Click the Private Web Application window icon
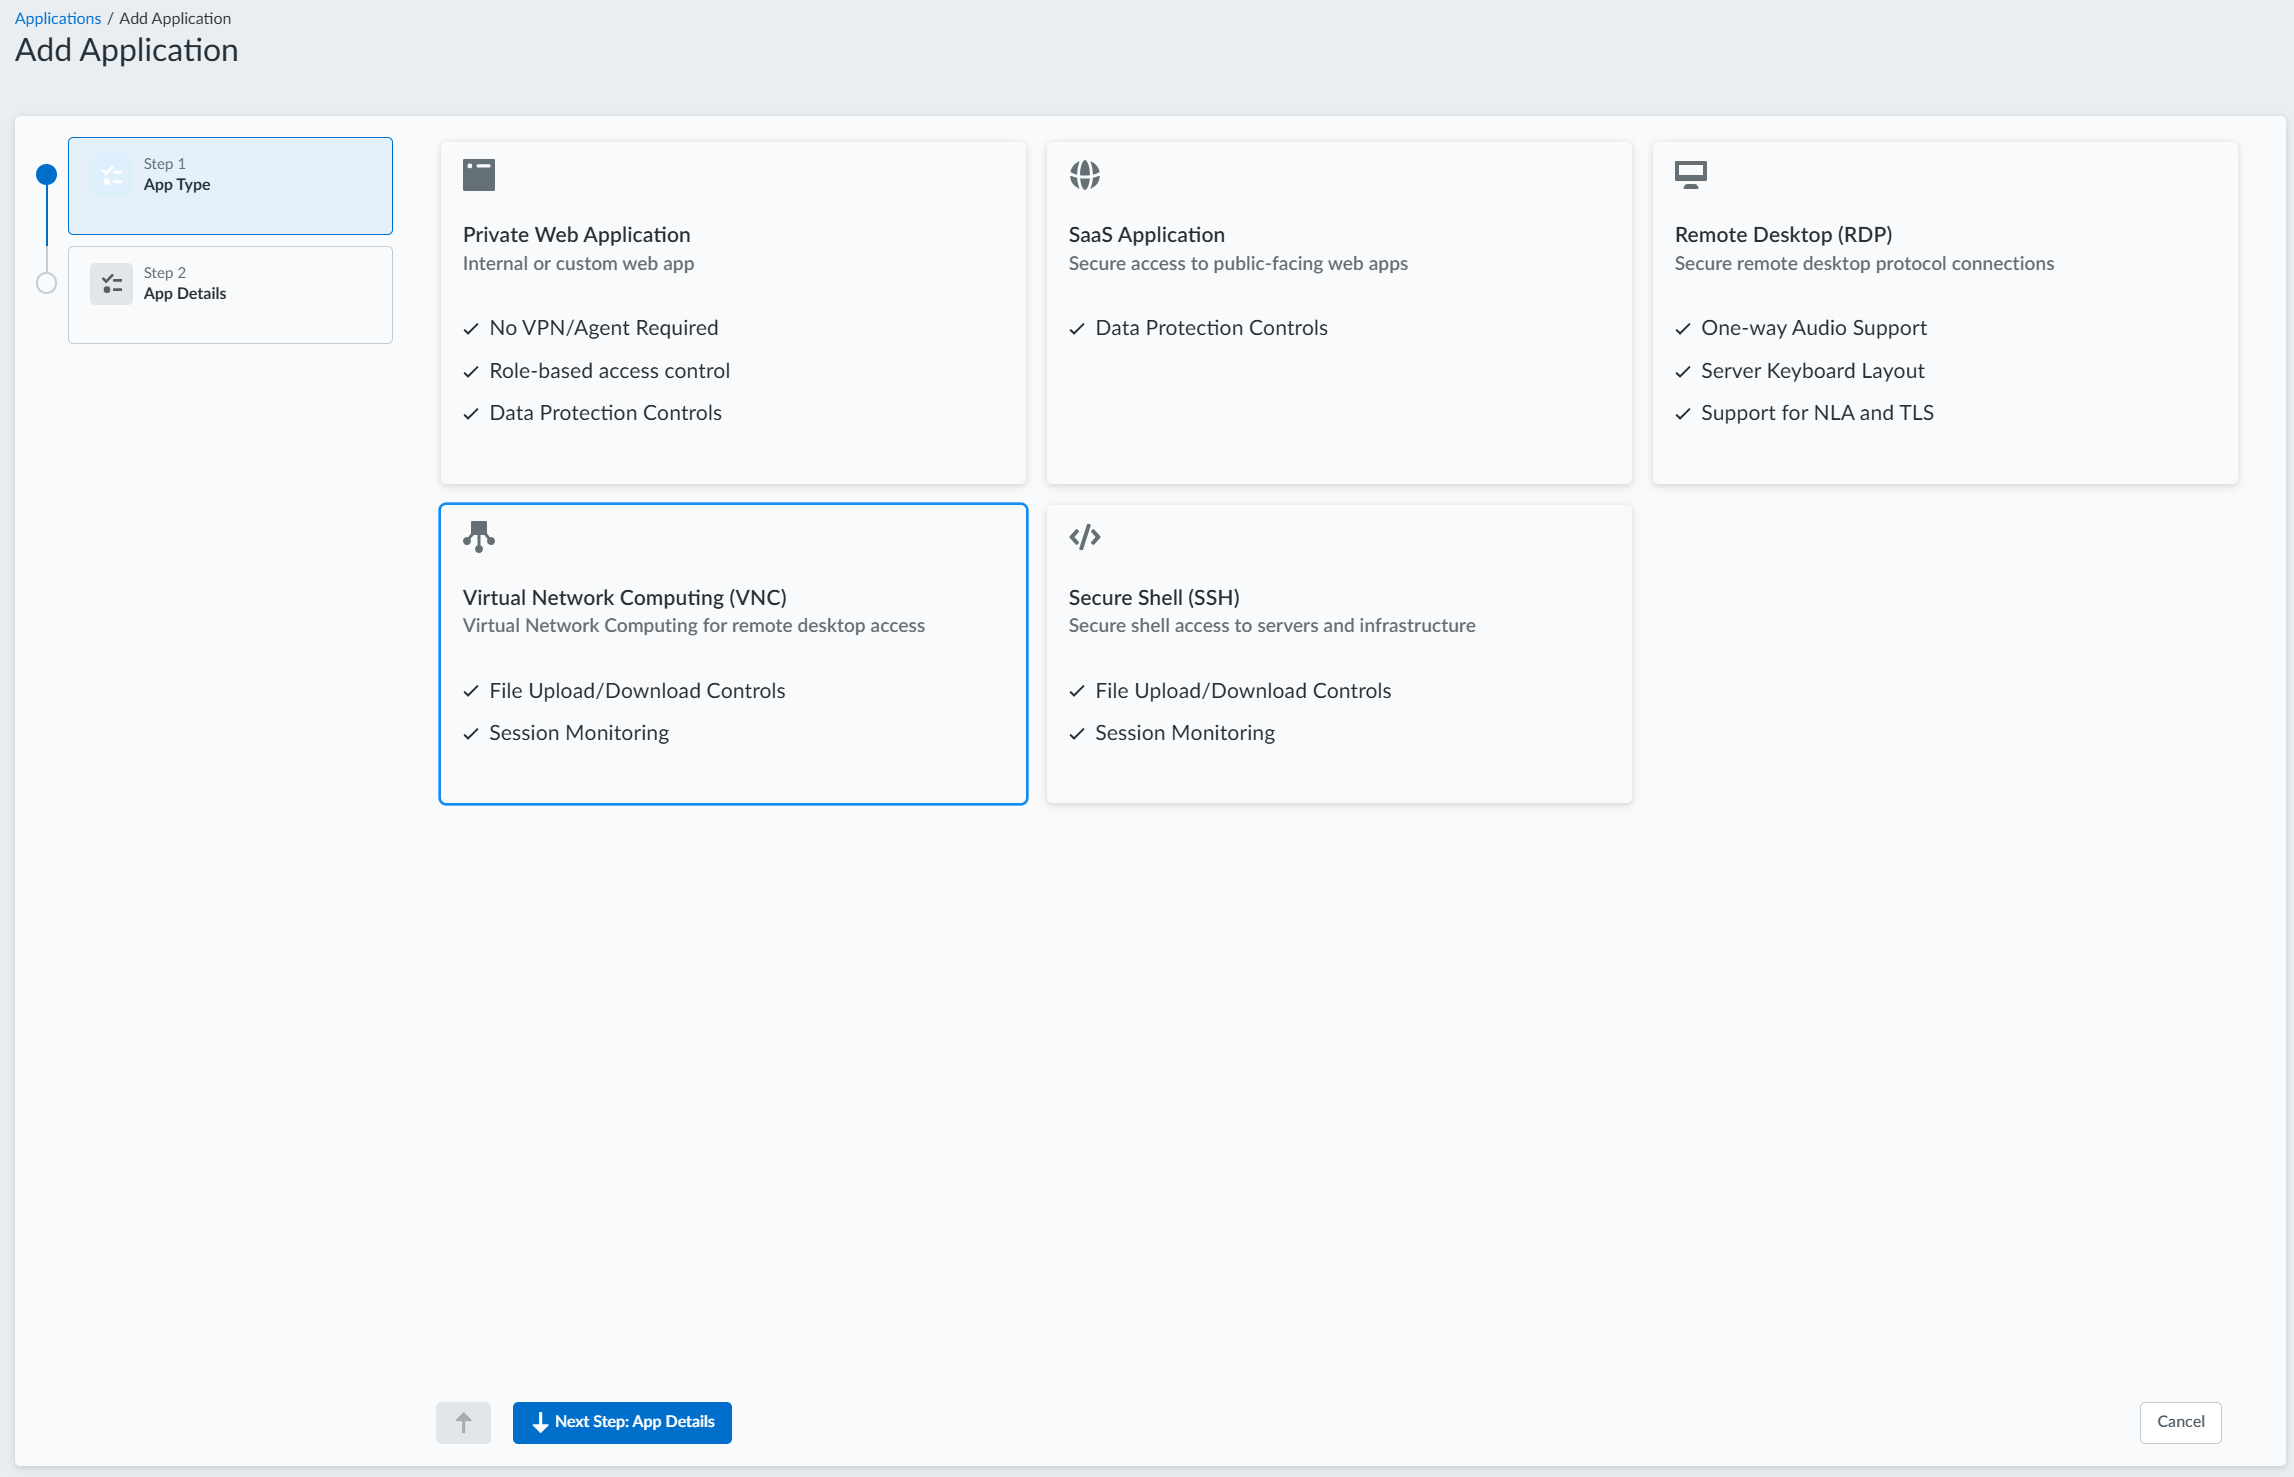 tap(479, 175)
